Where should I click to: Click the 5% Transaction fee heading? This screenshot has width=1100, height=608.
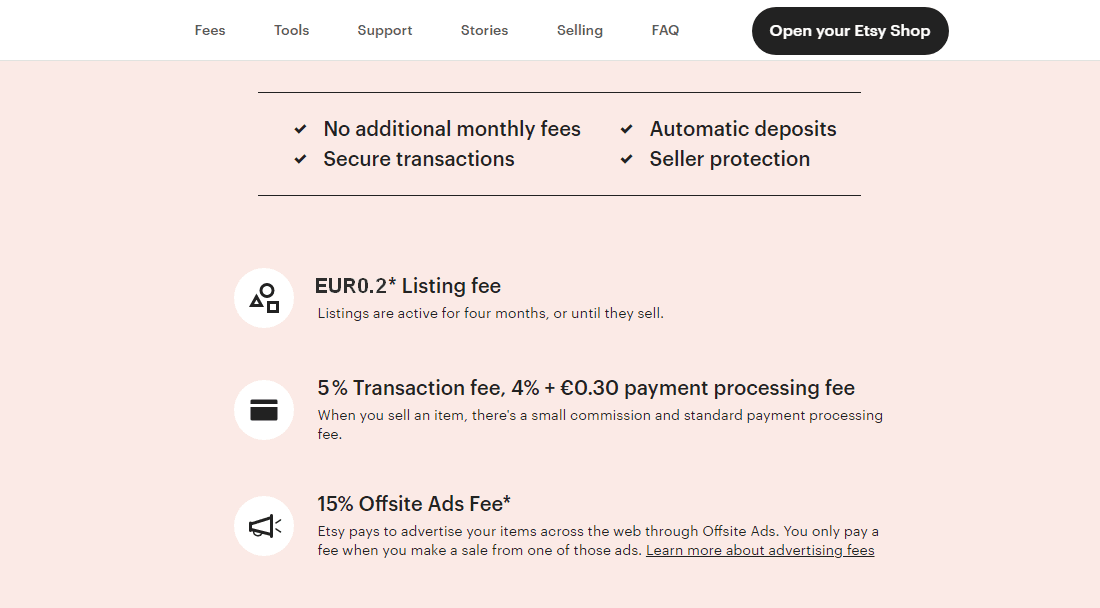pos(586,388)
